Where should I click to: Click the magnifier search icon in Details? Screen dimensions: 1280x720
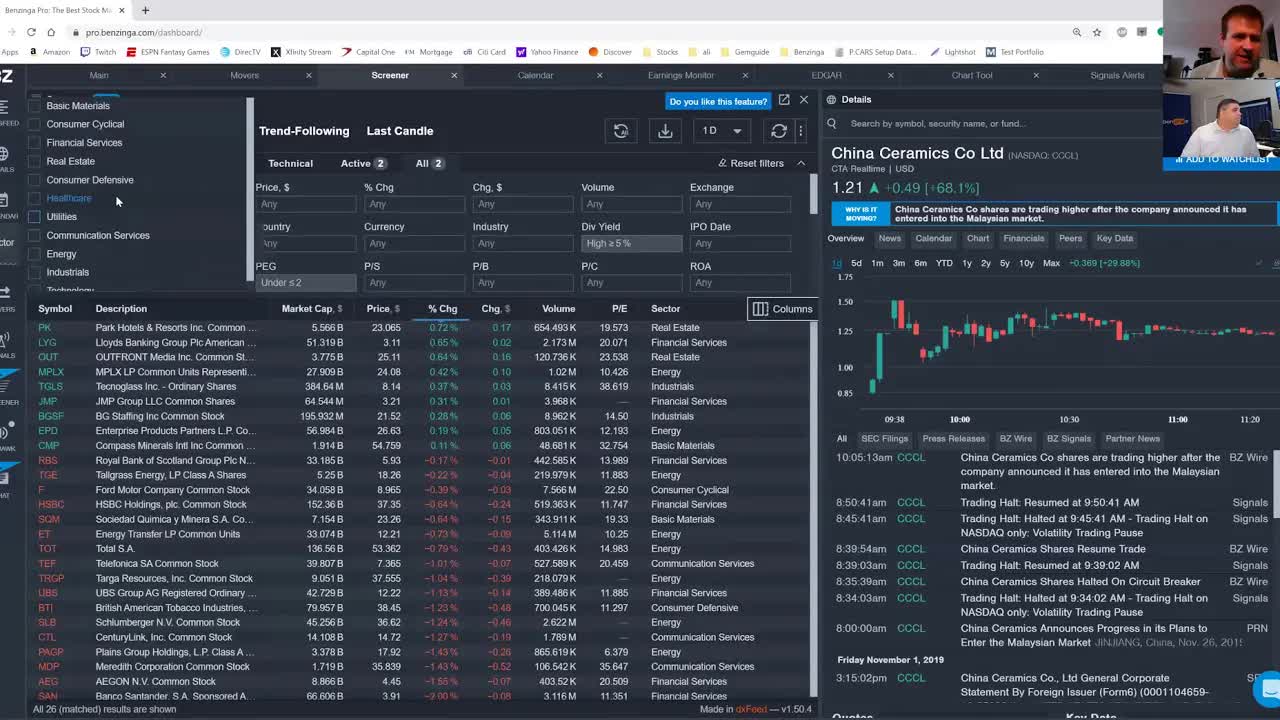[832, 124]
